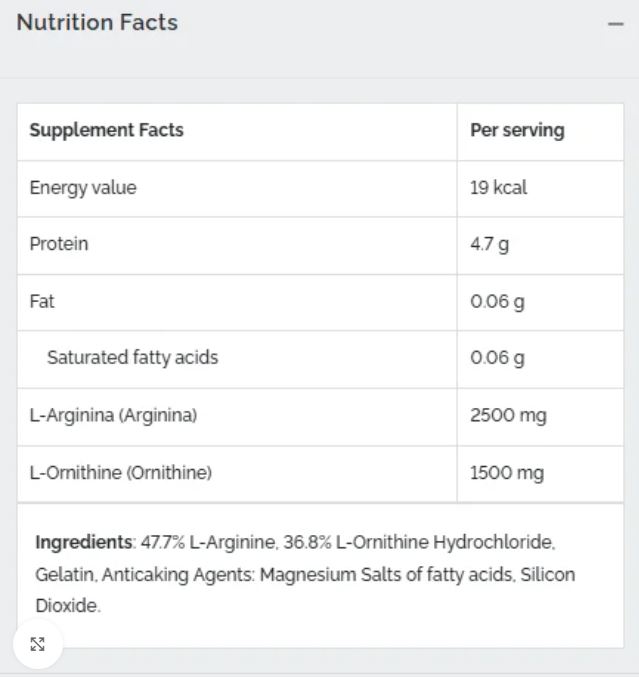Image resolution: width=639 pixels, height=677 pixels.
Task: Click the 19 kcal value cell
Action: click(540, 189)
